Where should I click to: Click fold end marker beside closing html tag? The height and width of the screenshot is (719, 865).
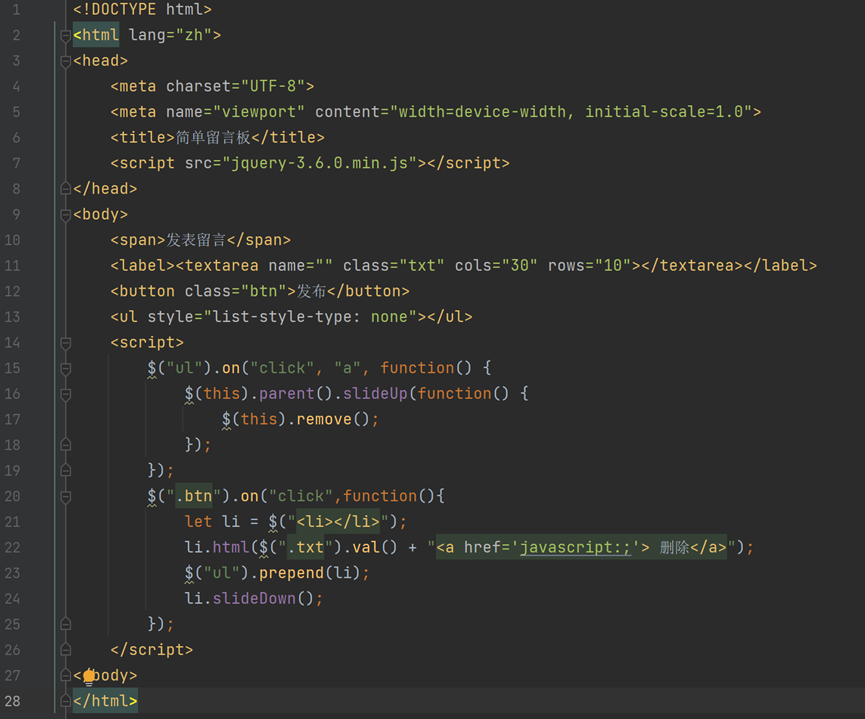[x=65, y=701]
